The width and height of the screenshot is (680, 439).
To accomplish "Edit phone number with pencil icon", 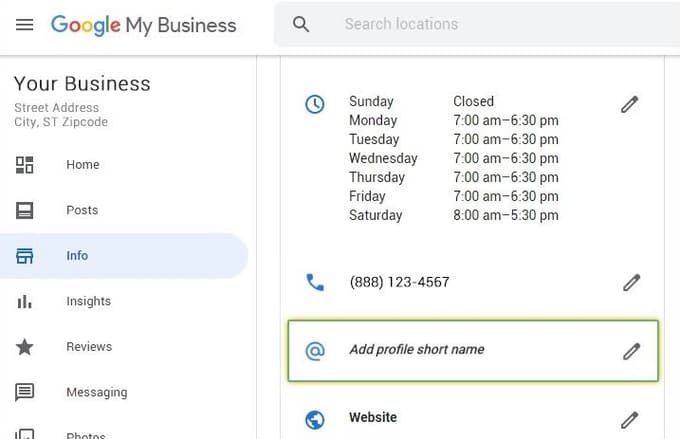I will (x=631, y=282).
